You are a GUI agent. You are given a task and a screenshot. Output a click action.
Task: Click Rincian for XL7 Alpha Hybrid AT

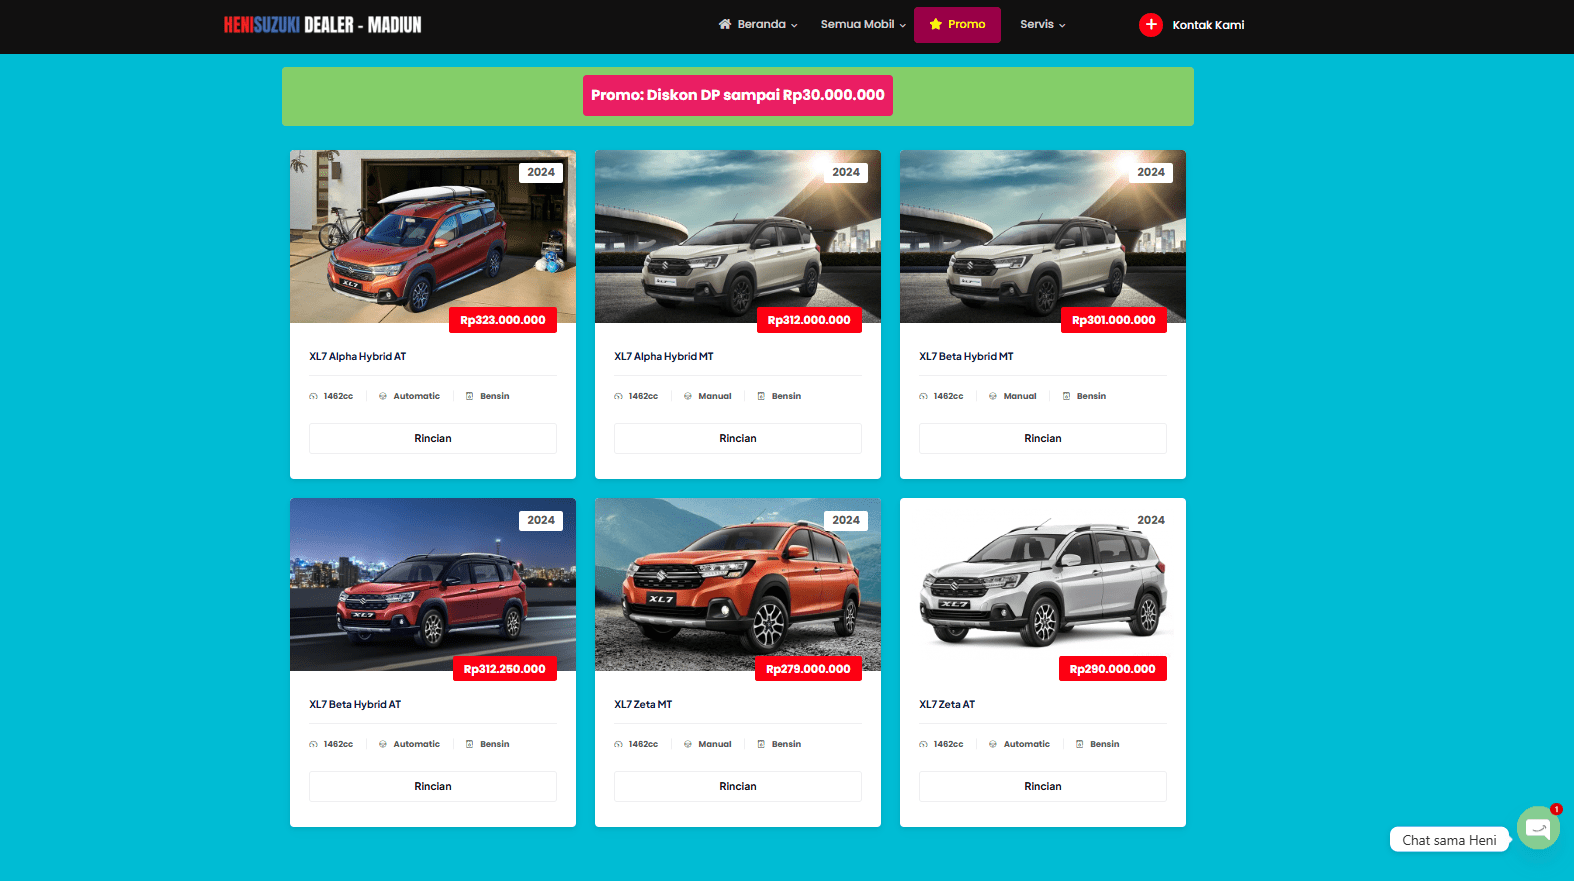pos(433,438)
